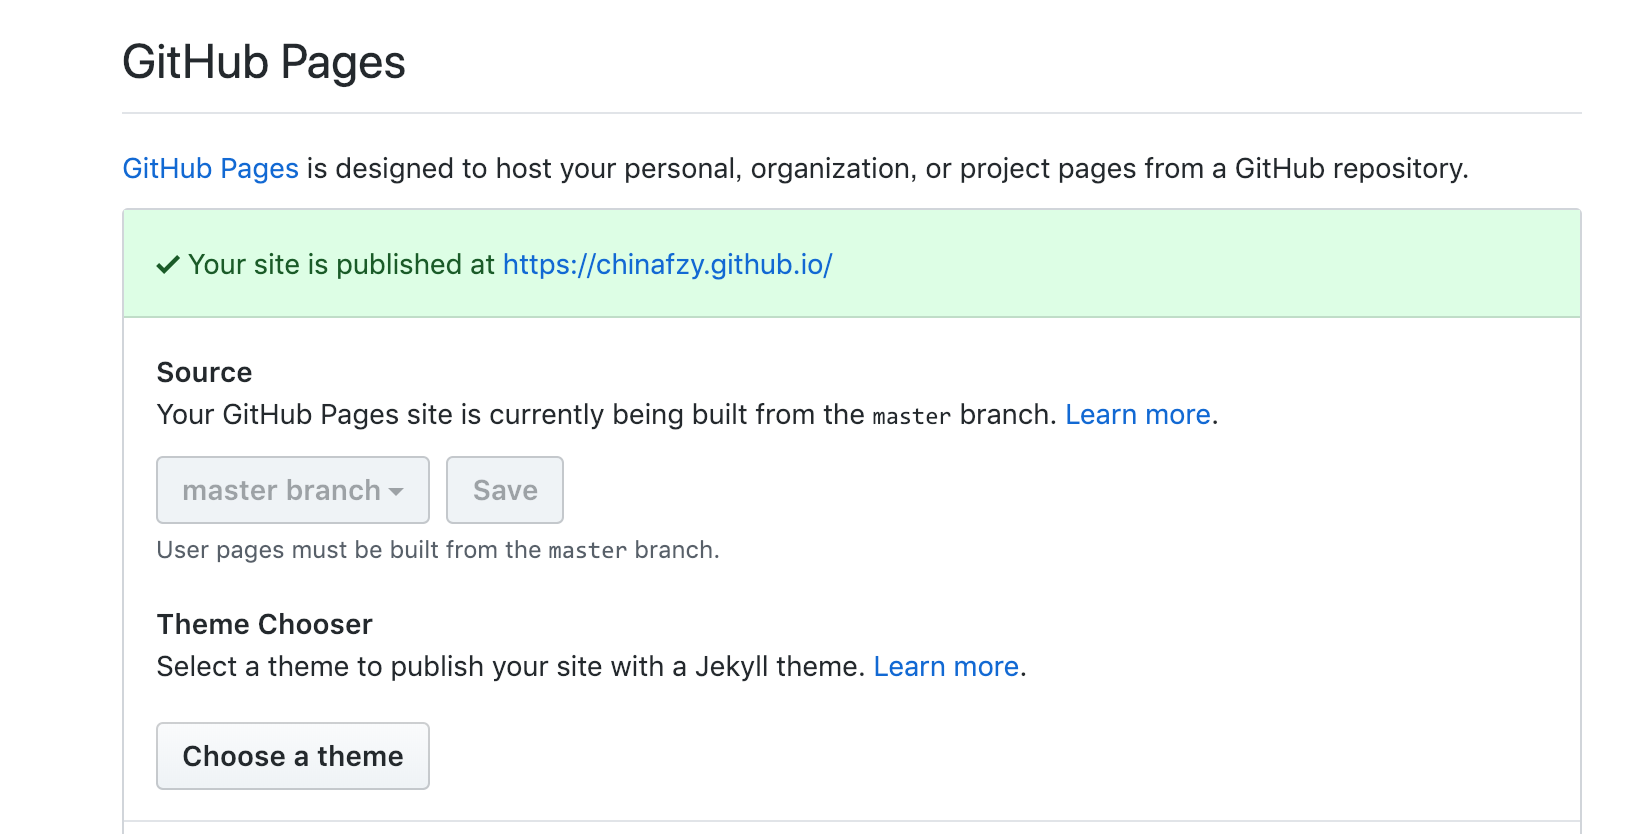Image resolution: width=1638 pixels, height=834 pixels.
Task: Visit the published site https://chinafzy.github.io/
Action: coord(667,264)
